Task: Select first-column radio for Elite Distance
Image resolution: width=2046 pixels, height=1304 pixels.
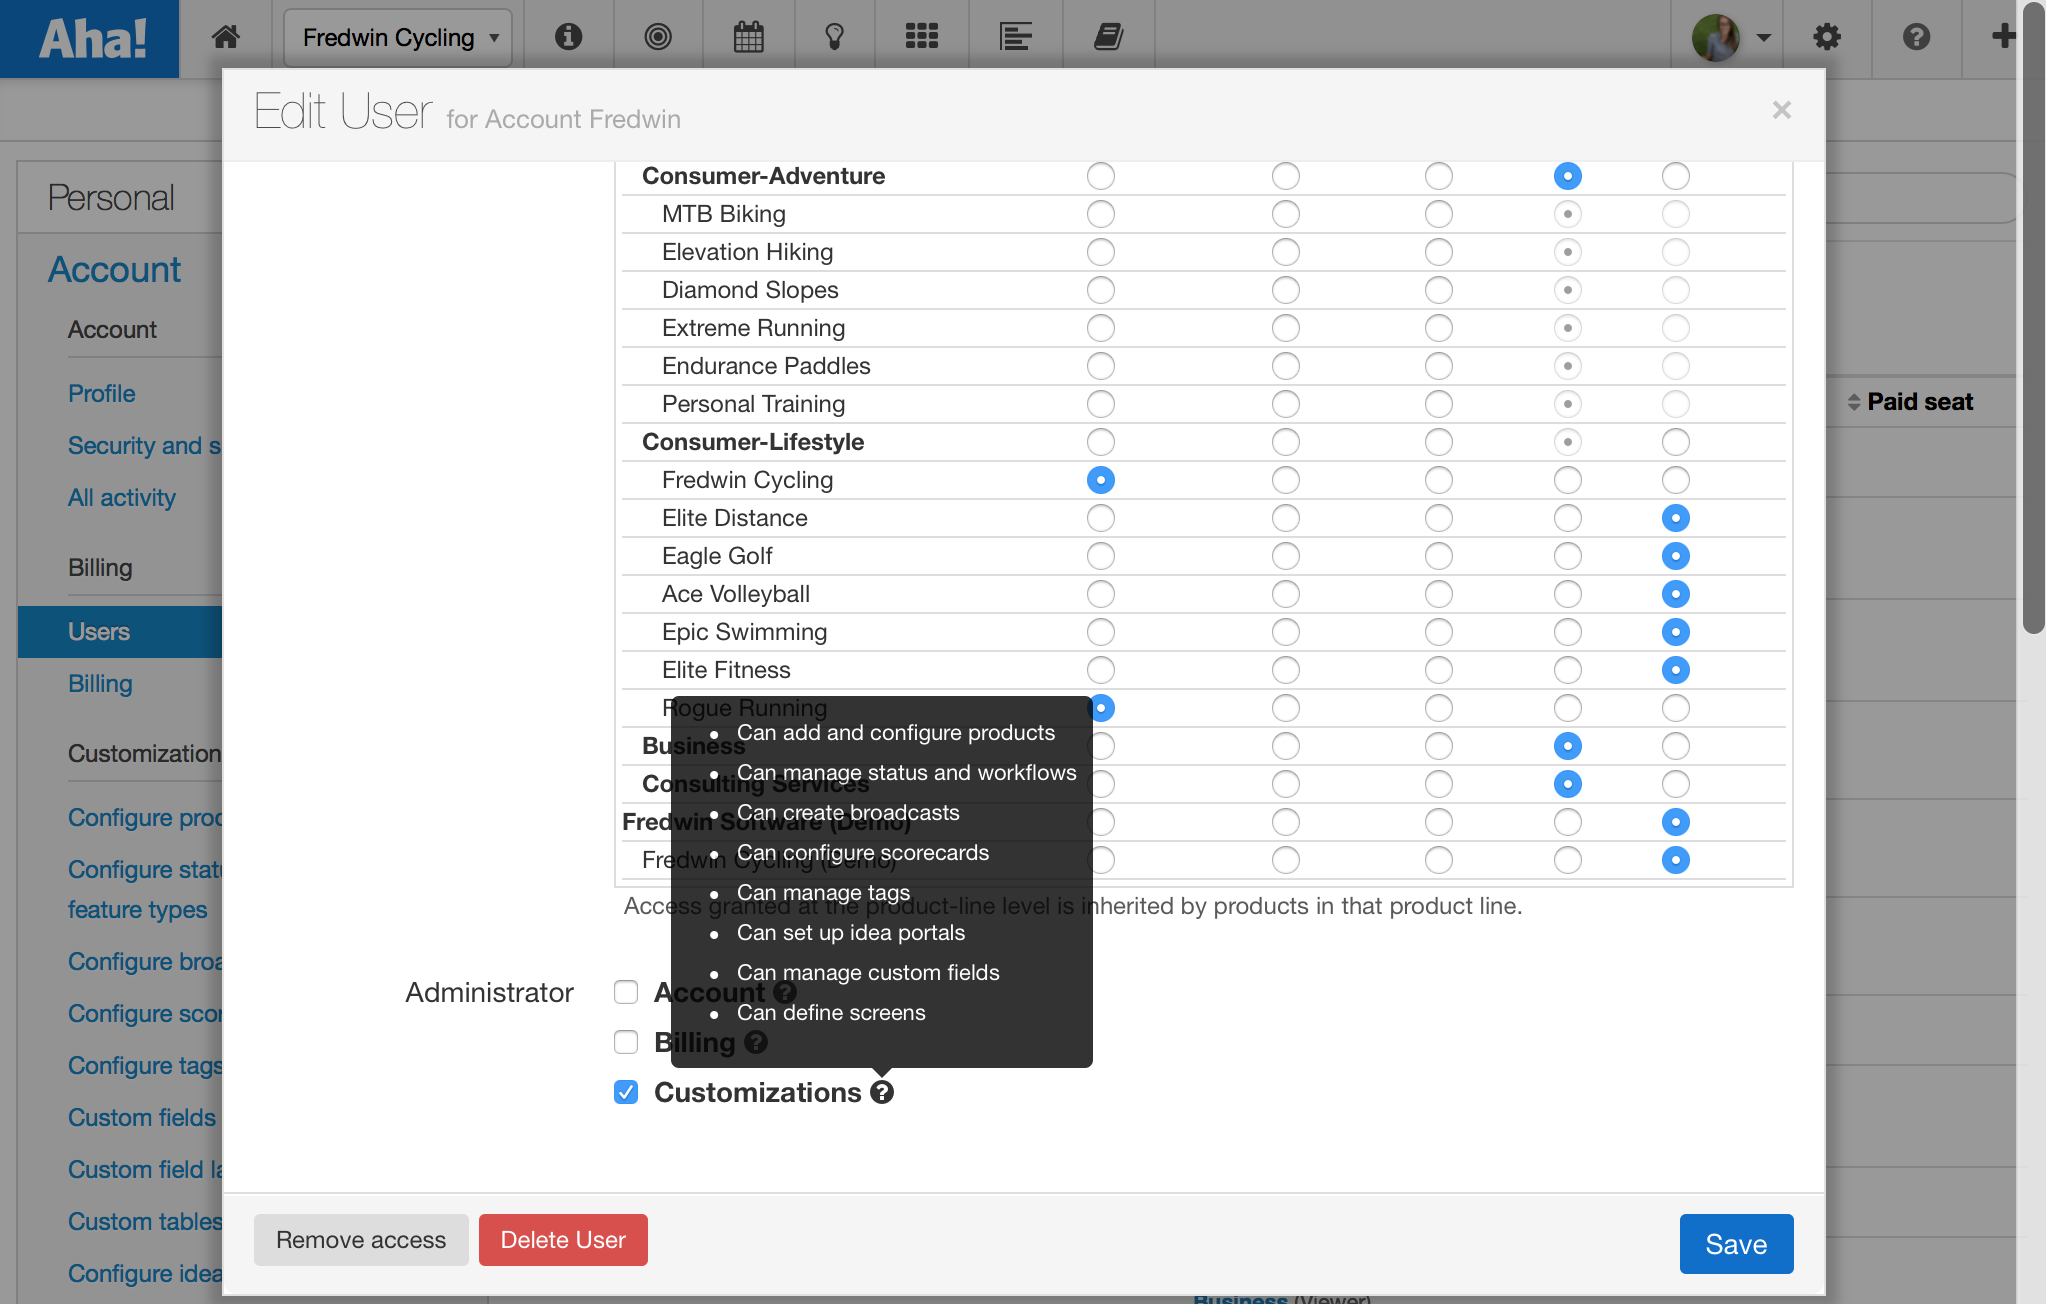Action: click(1100, 518)
